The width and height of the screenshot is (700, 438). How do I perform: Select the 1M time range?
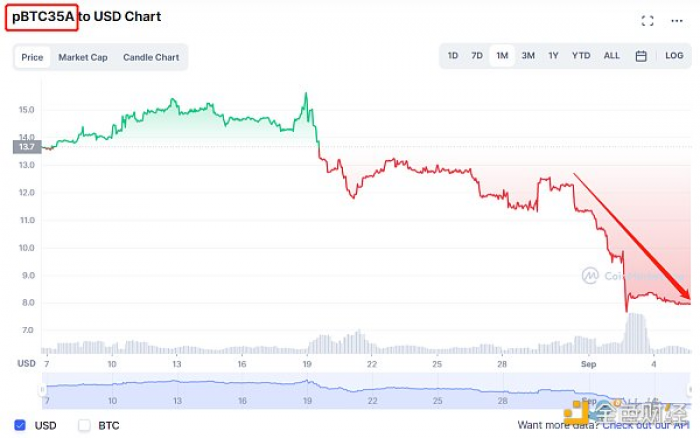pyautogui.click(x=502, y=56)
